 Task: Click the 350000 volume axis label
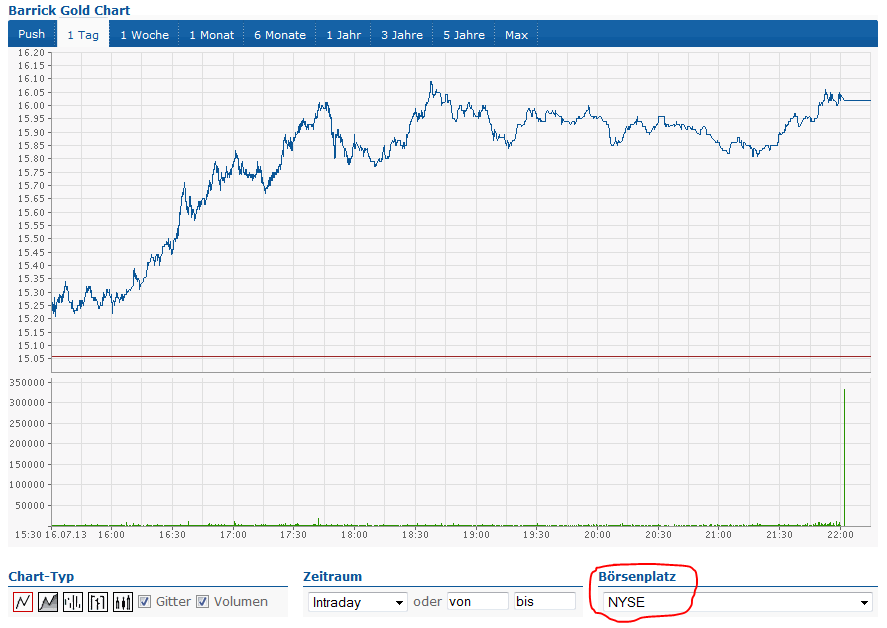coord(27,382)
